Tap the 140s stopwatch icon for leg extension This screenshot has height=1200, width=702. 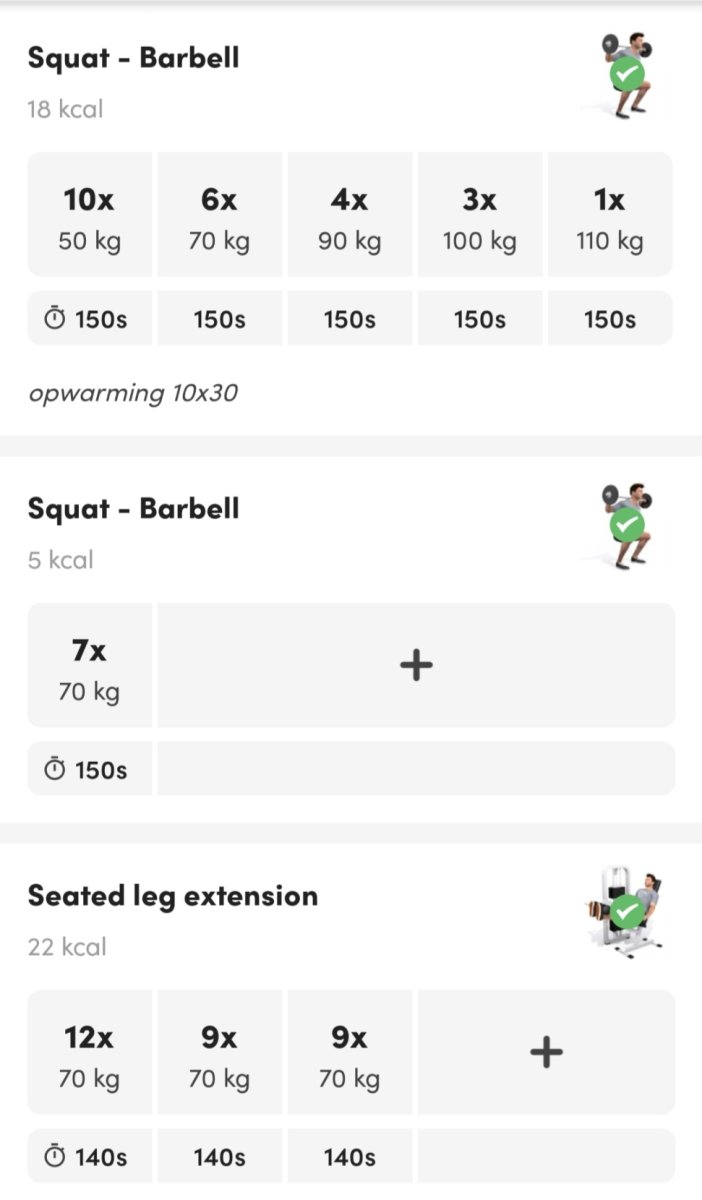(x=57, y=1157)
